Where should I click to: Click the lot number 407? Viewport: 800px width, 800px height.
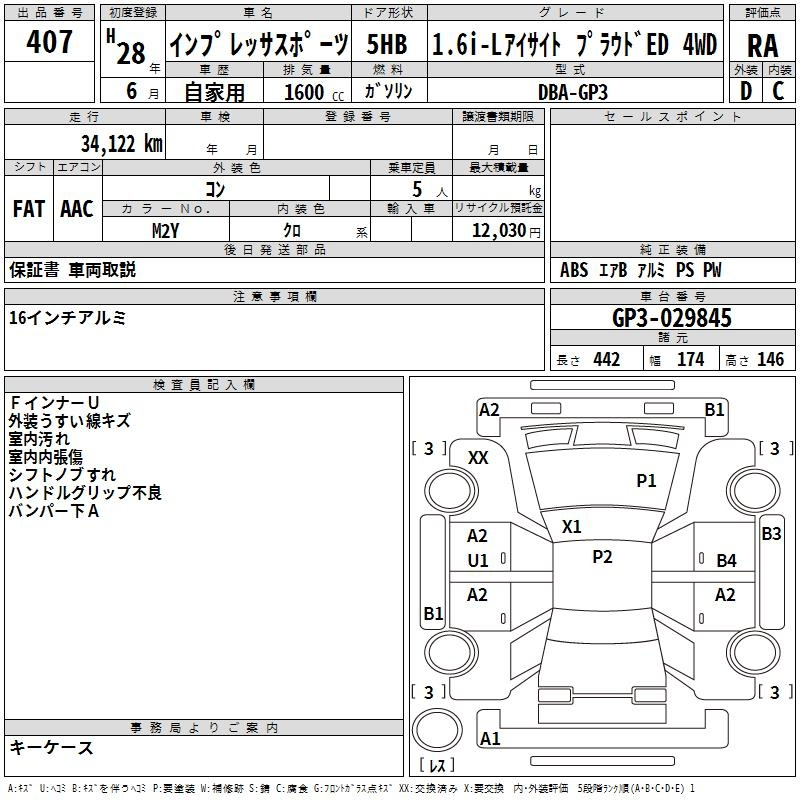49,41
